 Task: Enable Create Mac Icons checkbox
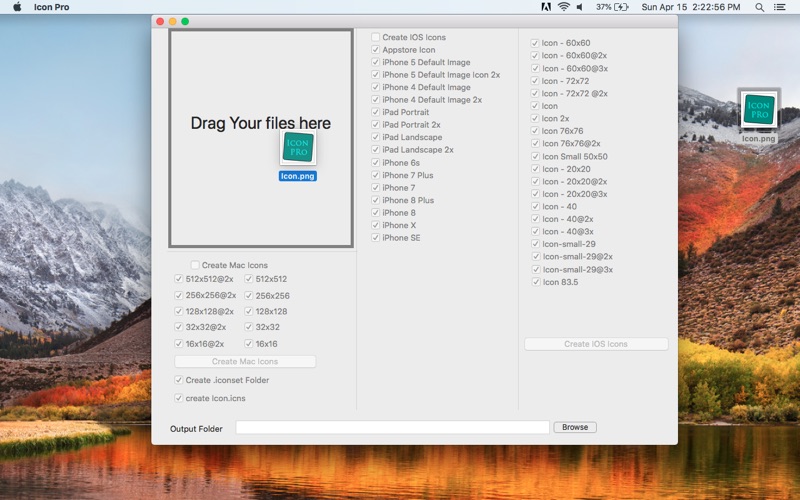click(195, 265)
